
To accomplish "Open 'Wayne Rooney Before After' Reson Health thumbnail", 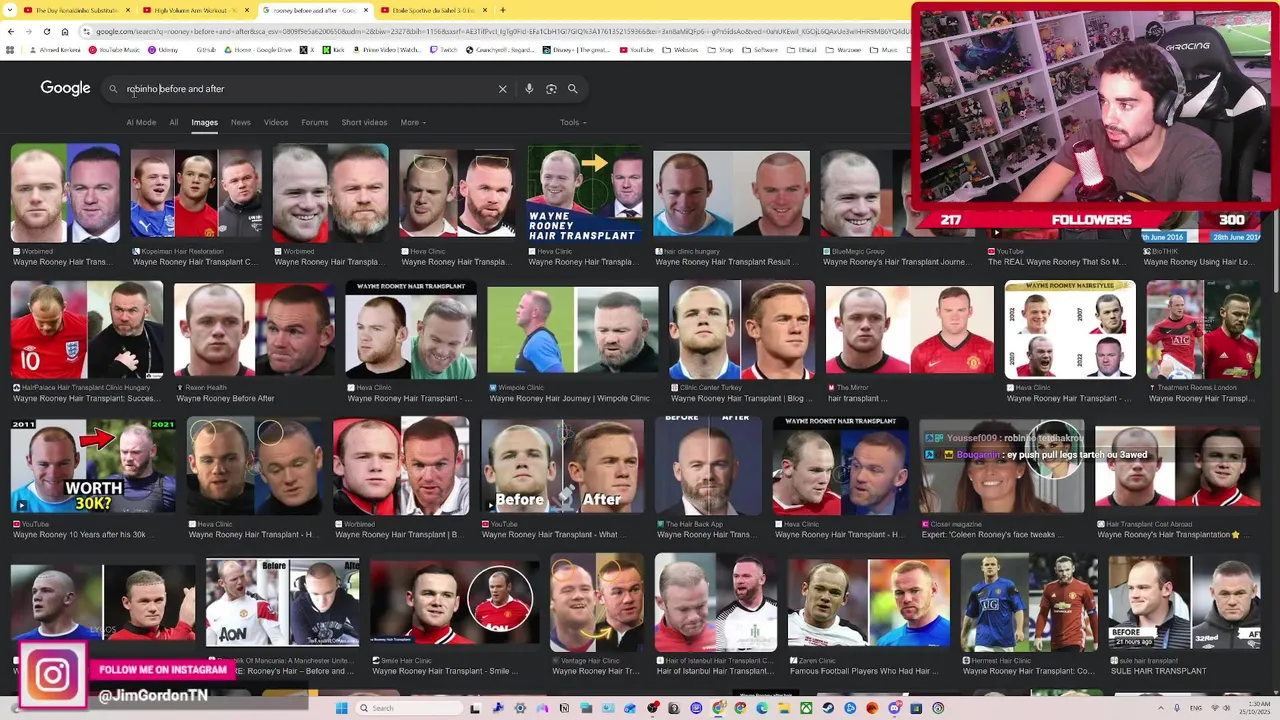I will pyautogui.click(x=254, y=330).
